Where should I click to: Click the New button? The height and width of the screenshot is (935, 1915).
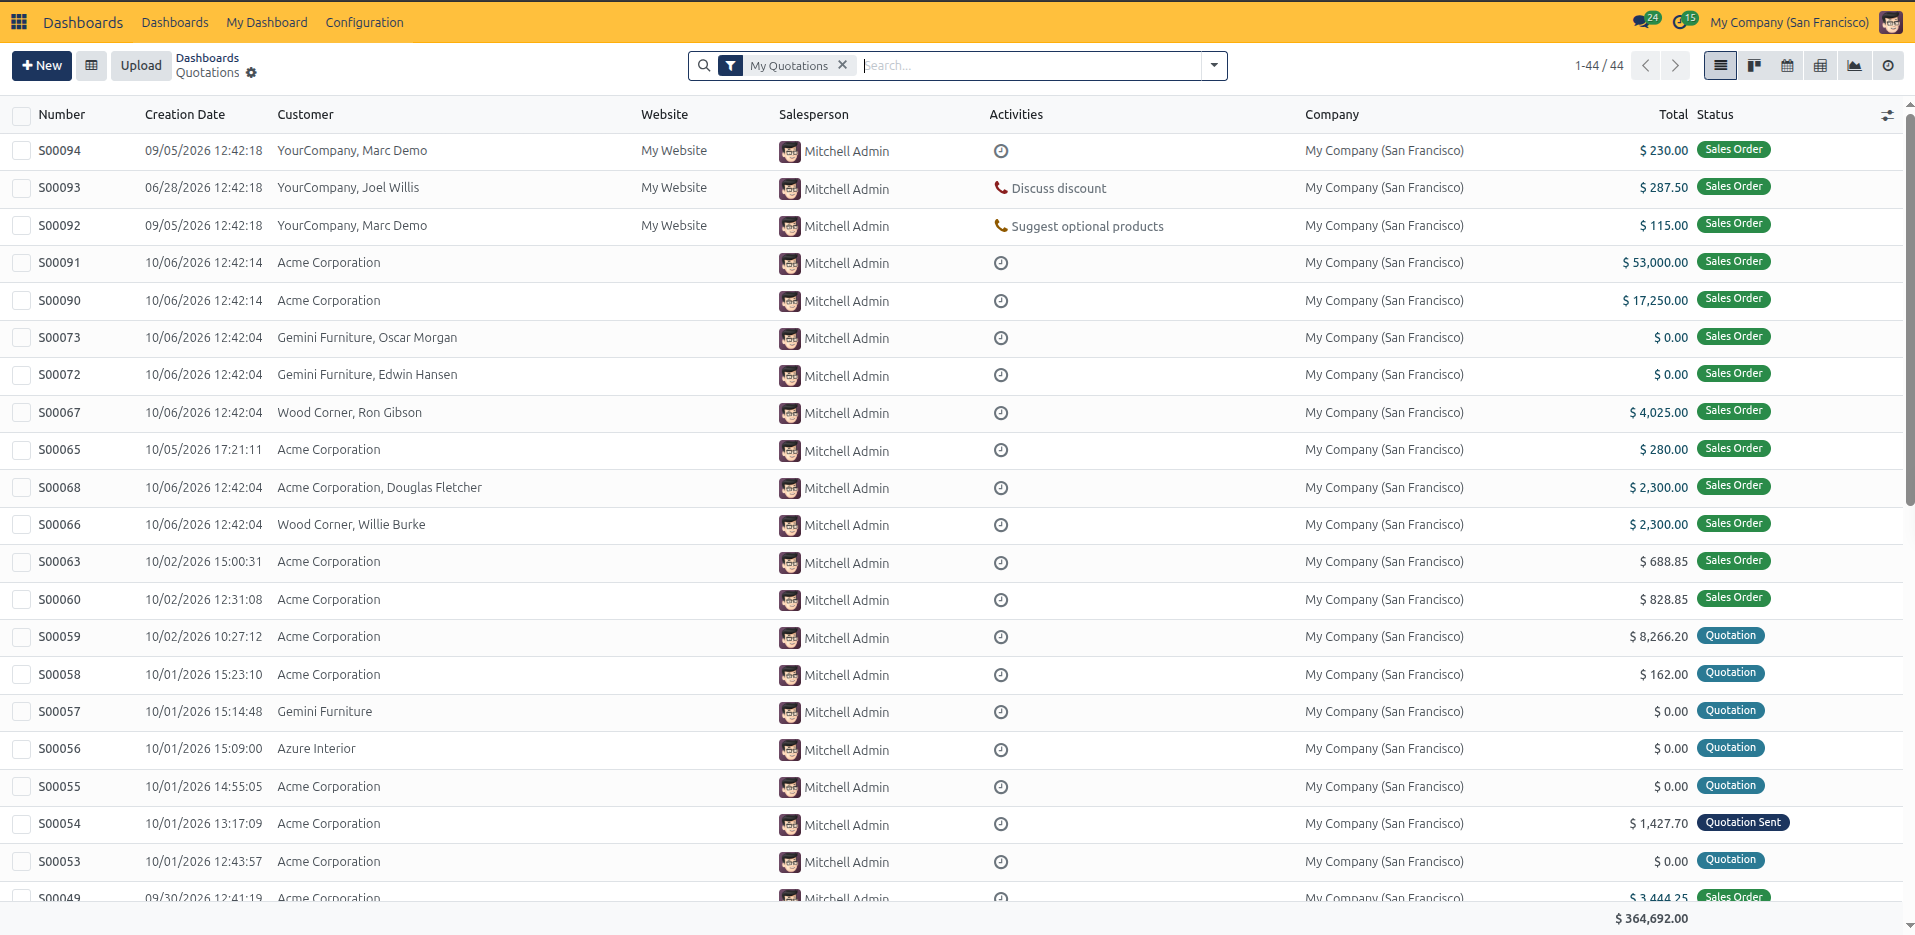pyautogui.click(x=42, y=66)
